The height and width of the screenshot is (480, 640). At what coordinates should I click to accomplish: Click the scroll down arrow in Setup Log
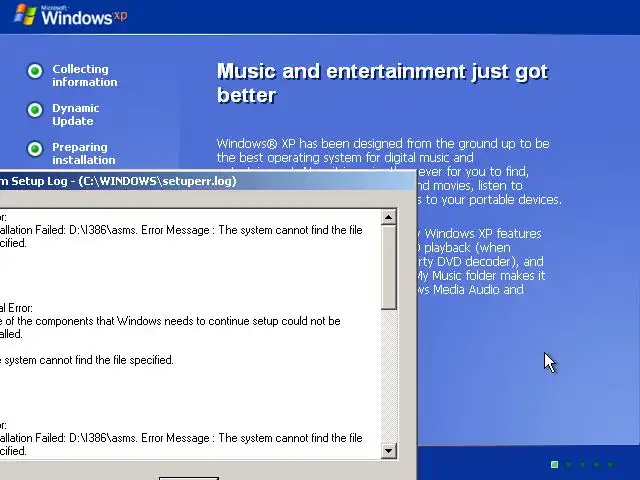pyautogui.click(x=389, y=451)
